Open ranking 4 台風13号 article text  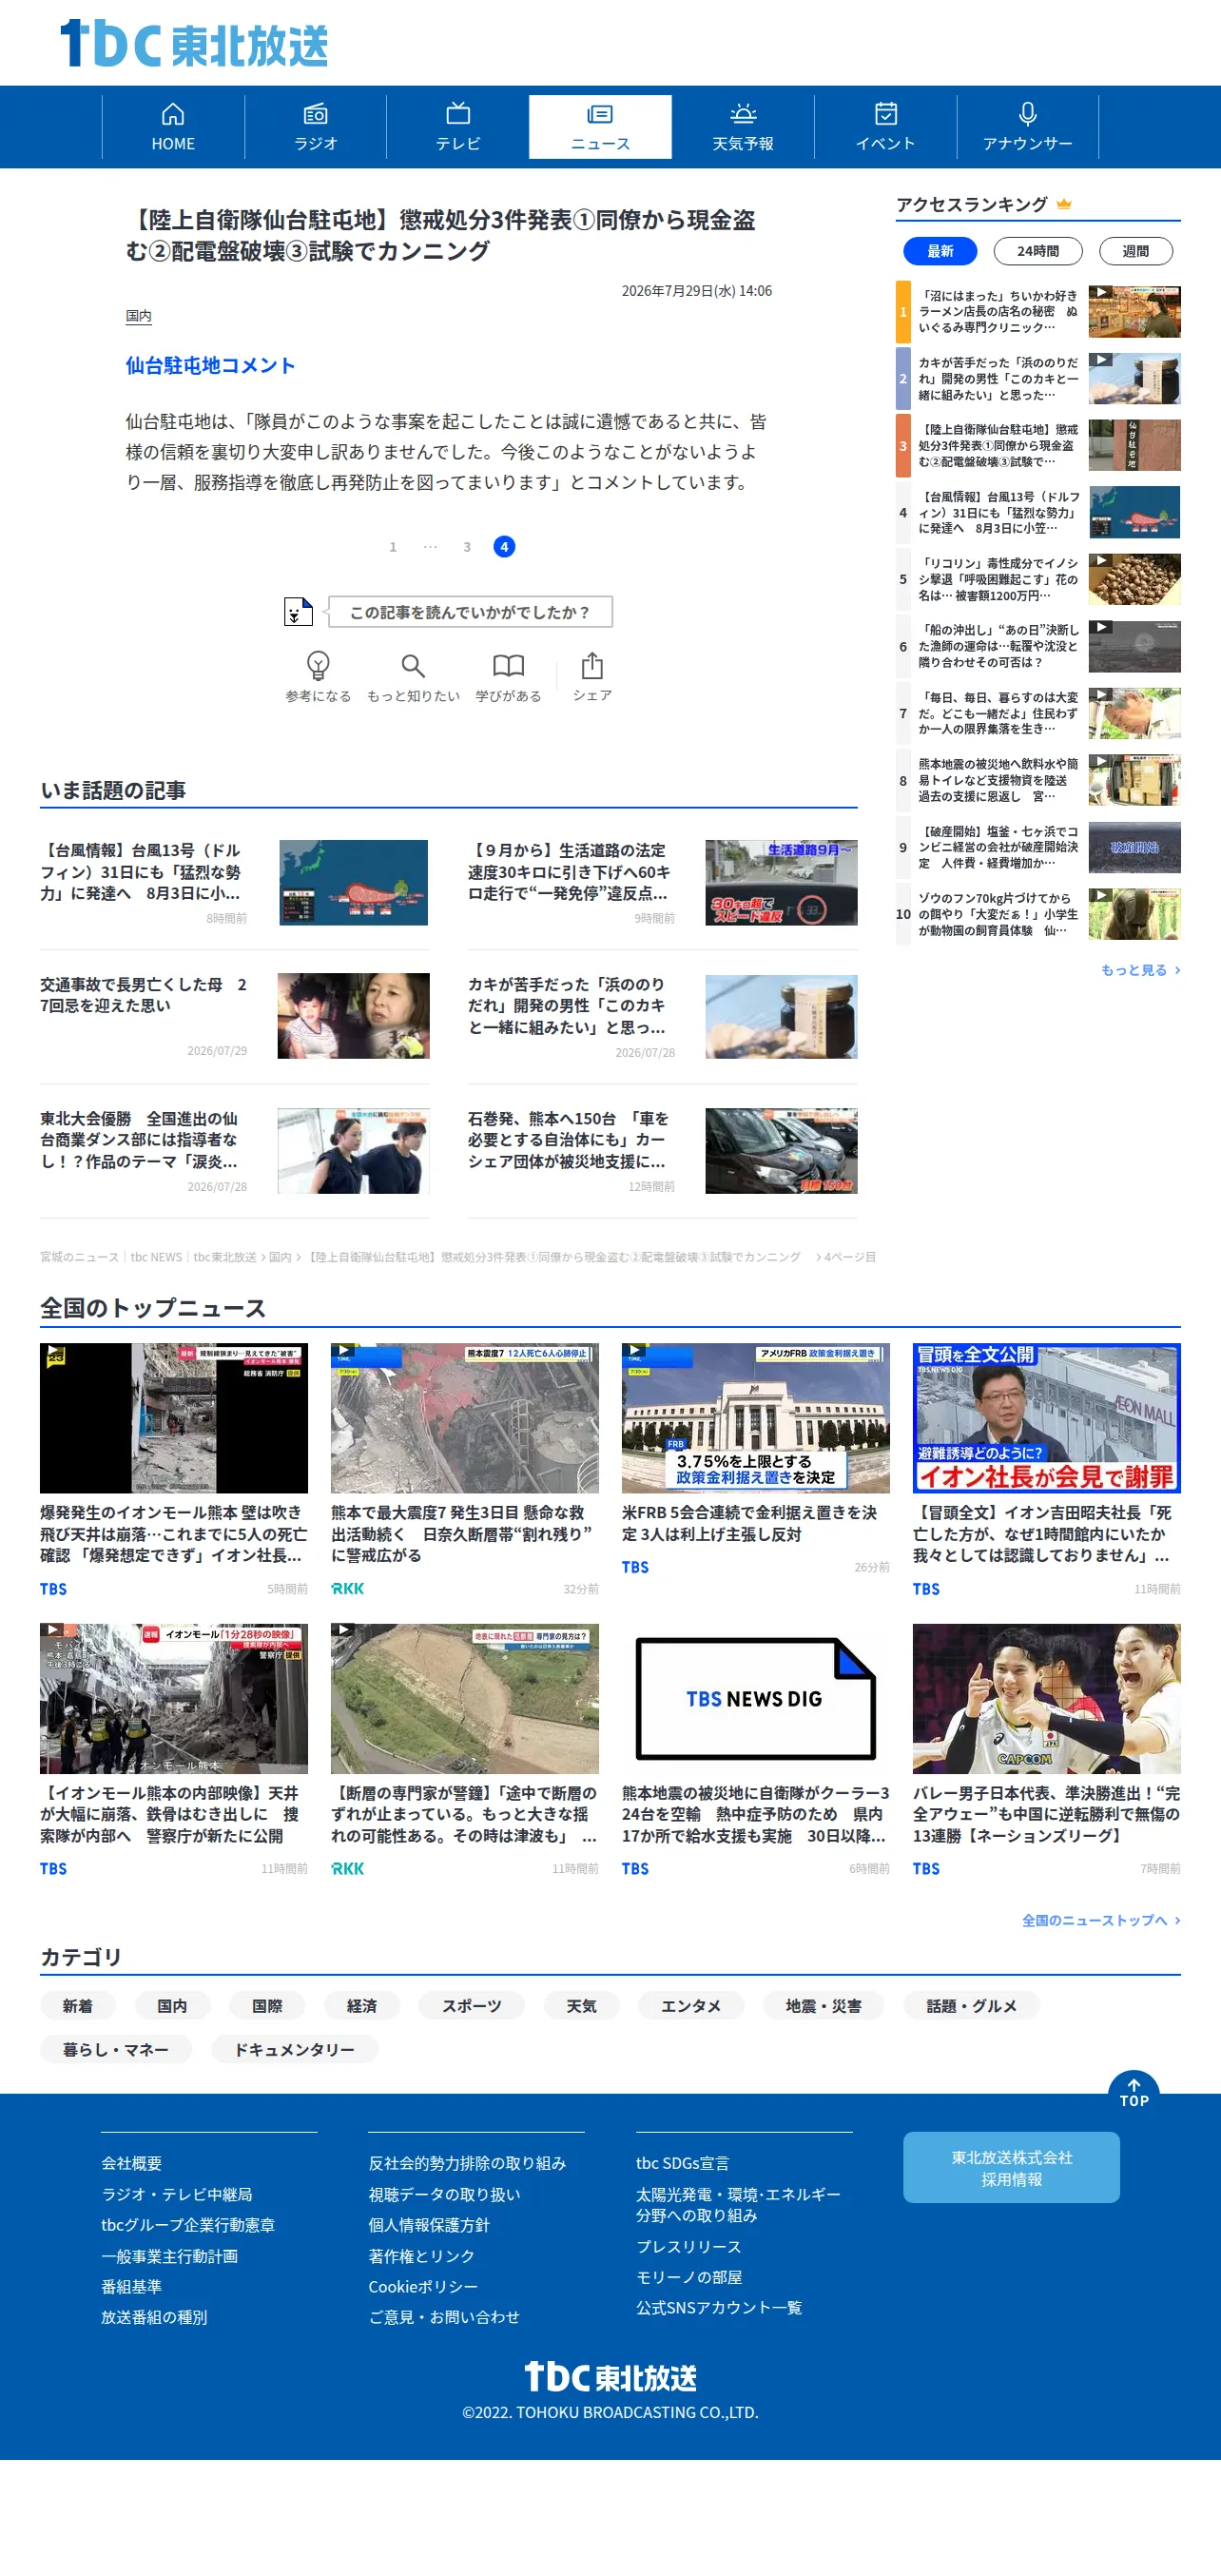tap(999, 512)
